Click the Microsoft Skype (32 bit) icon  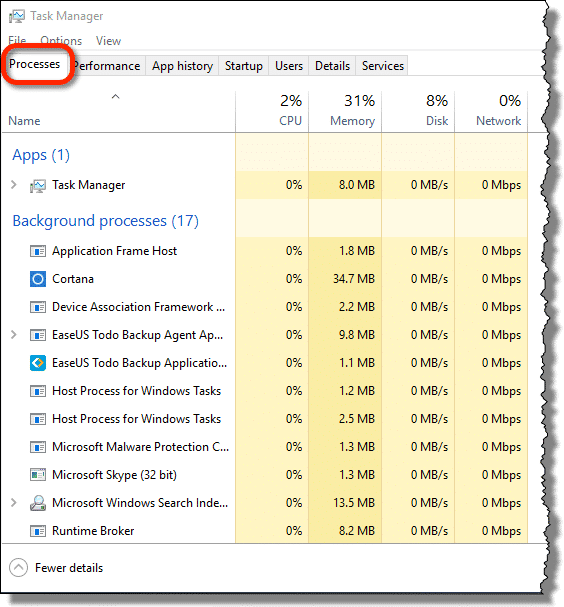pos(38,475)
